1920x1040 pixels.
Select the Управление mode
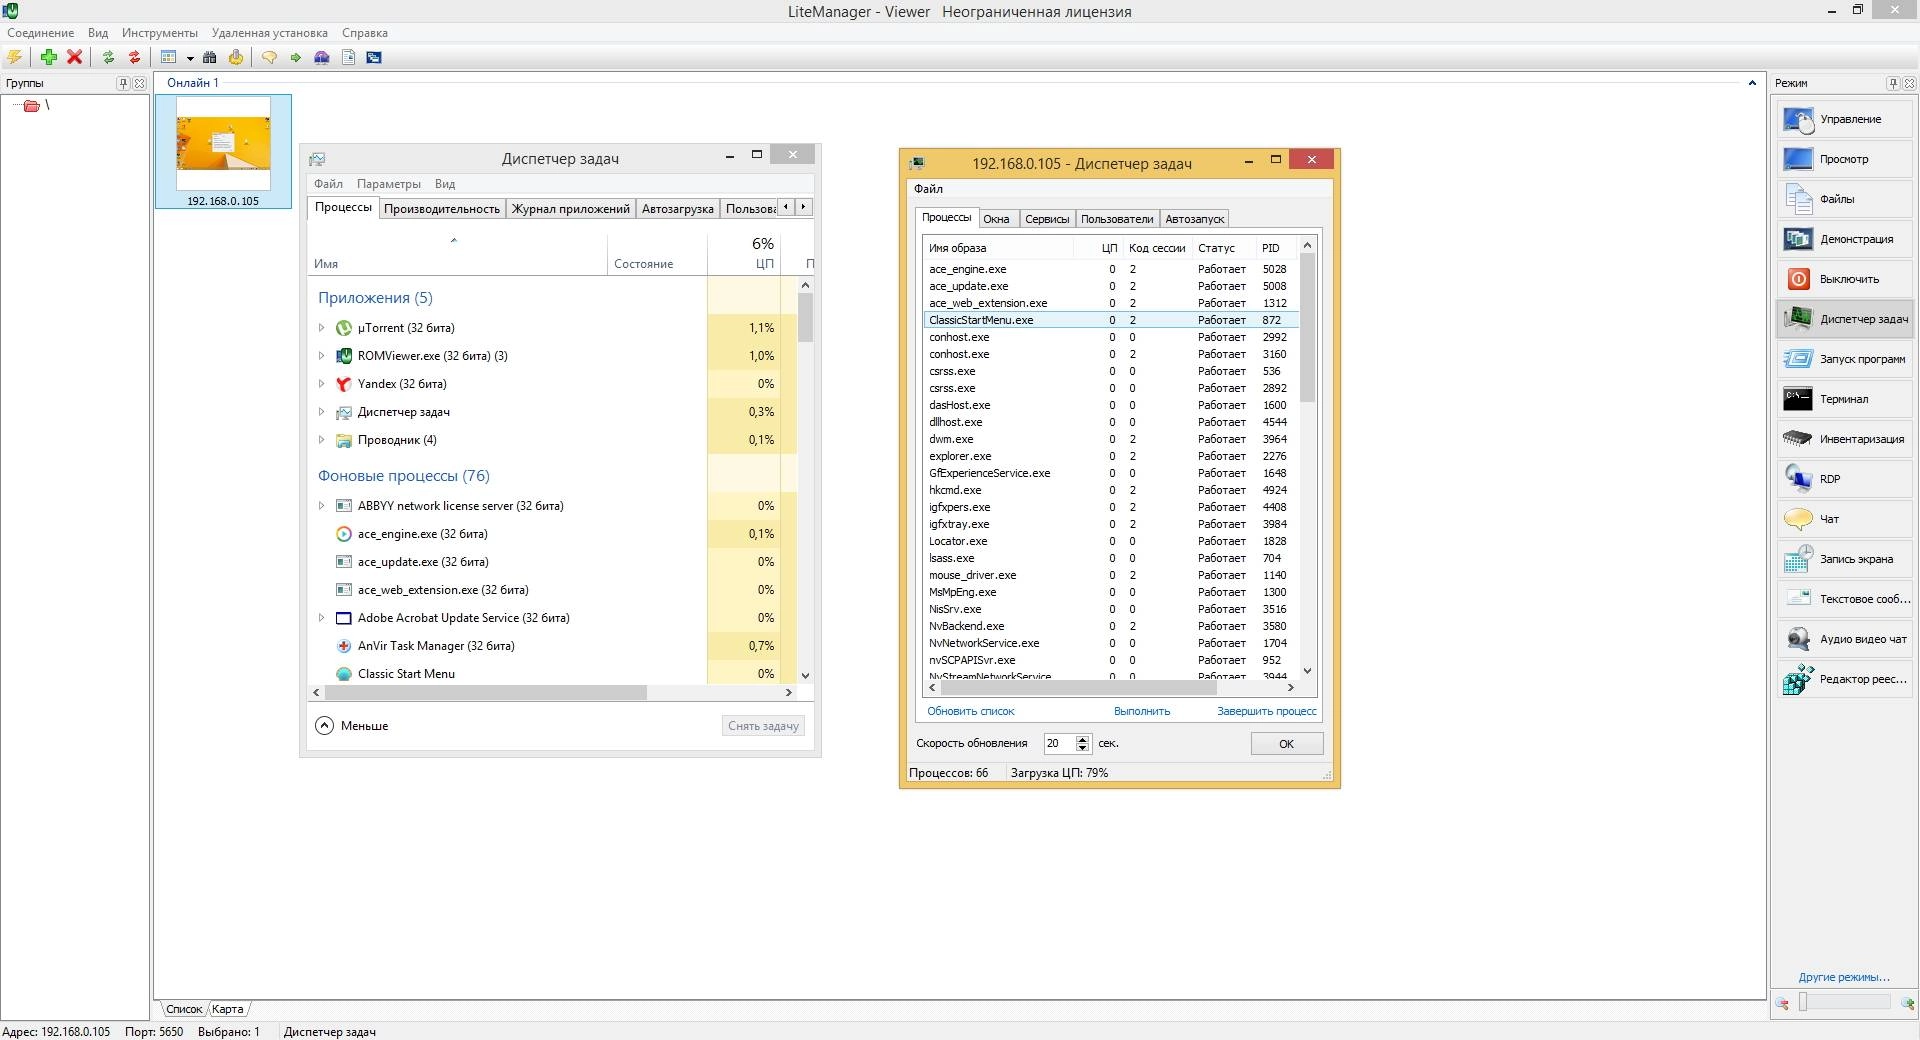point(1845,119)
